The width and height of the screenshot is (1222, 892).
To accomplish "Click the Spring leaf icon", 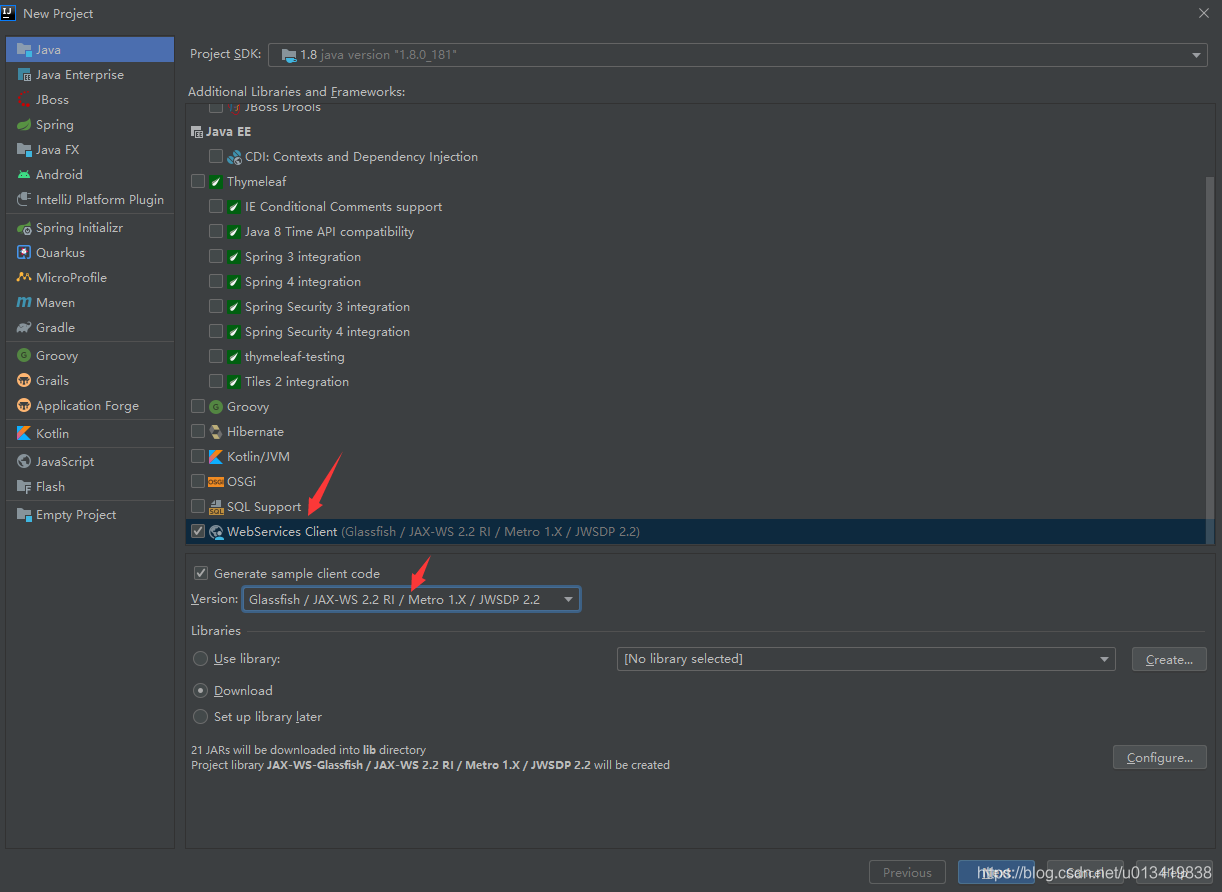I will pos(24,124).
